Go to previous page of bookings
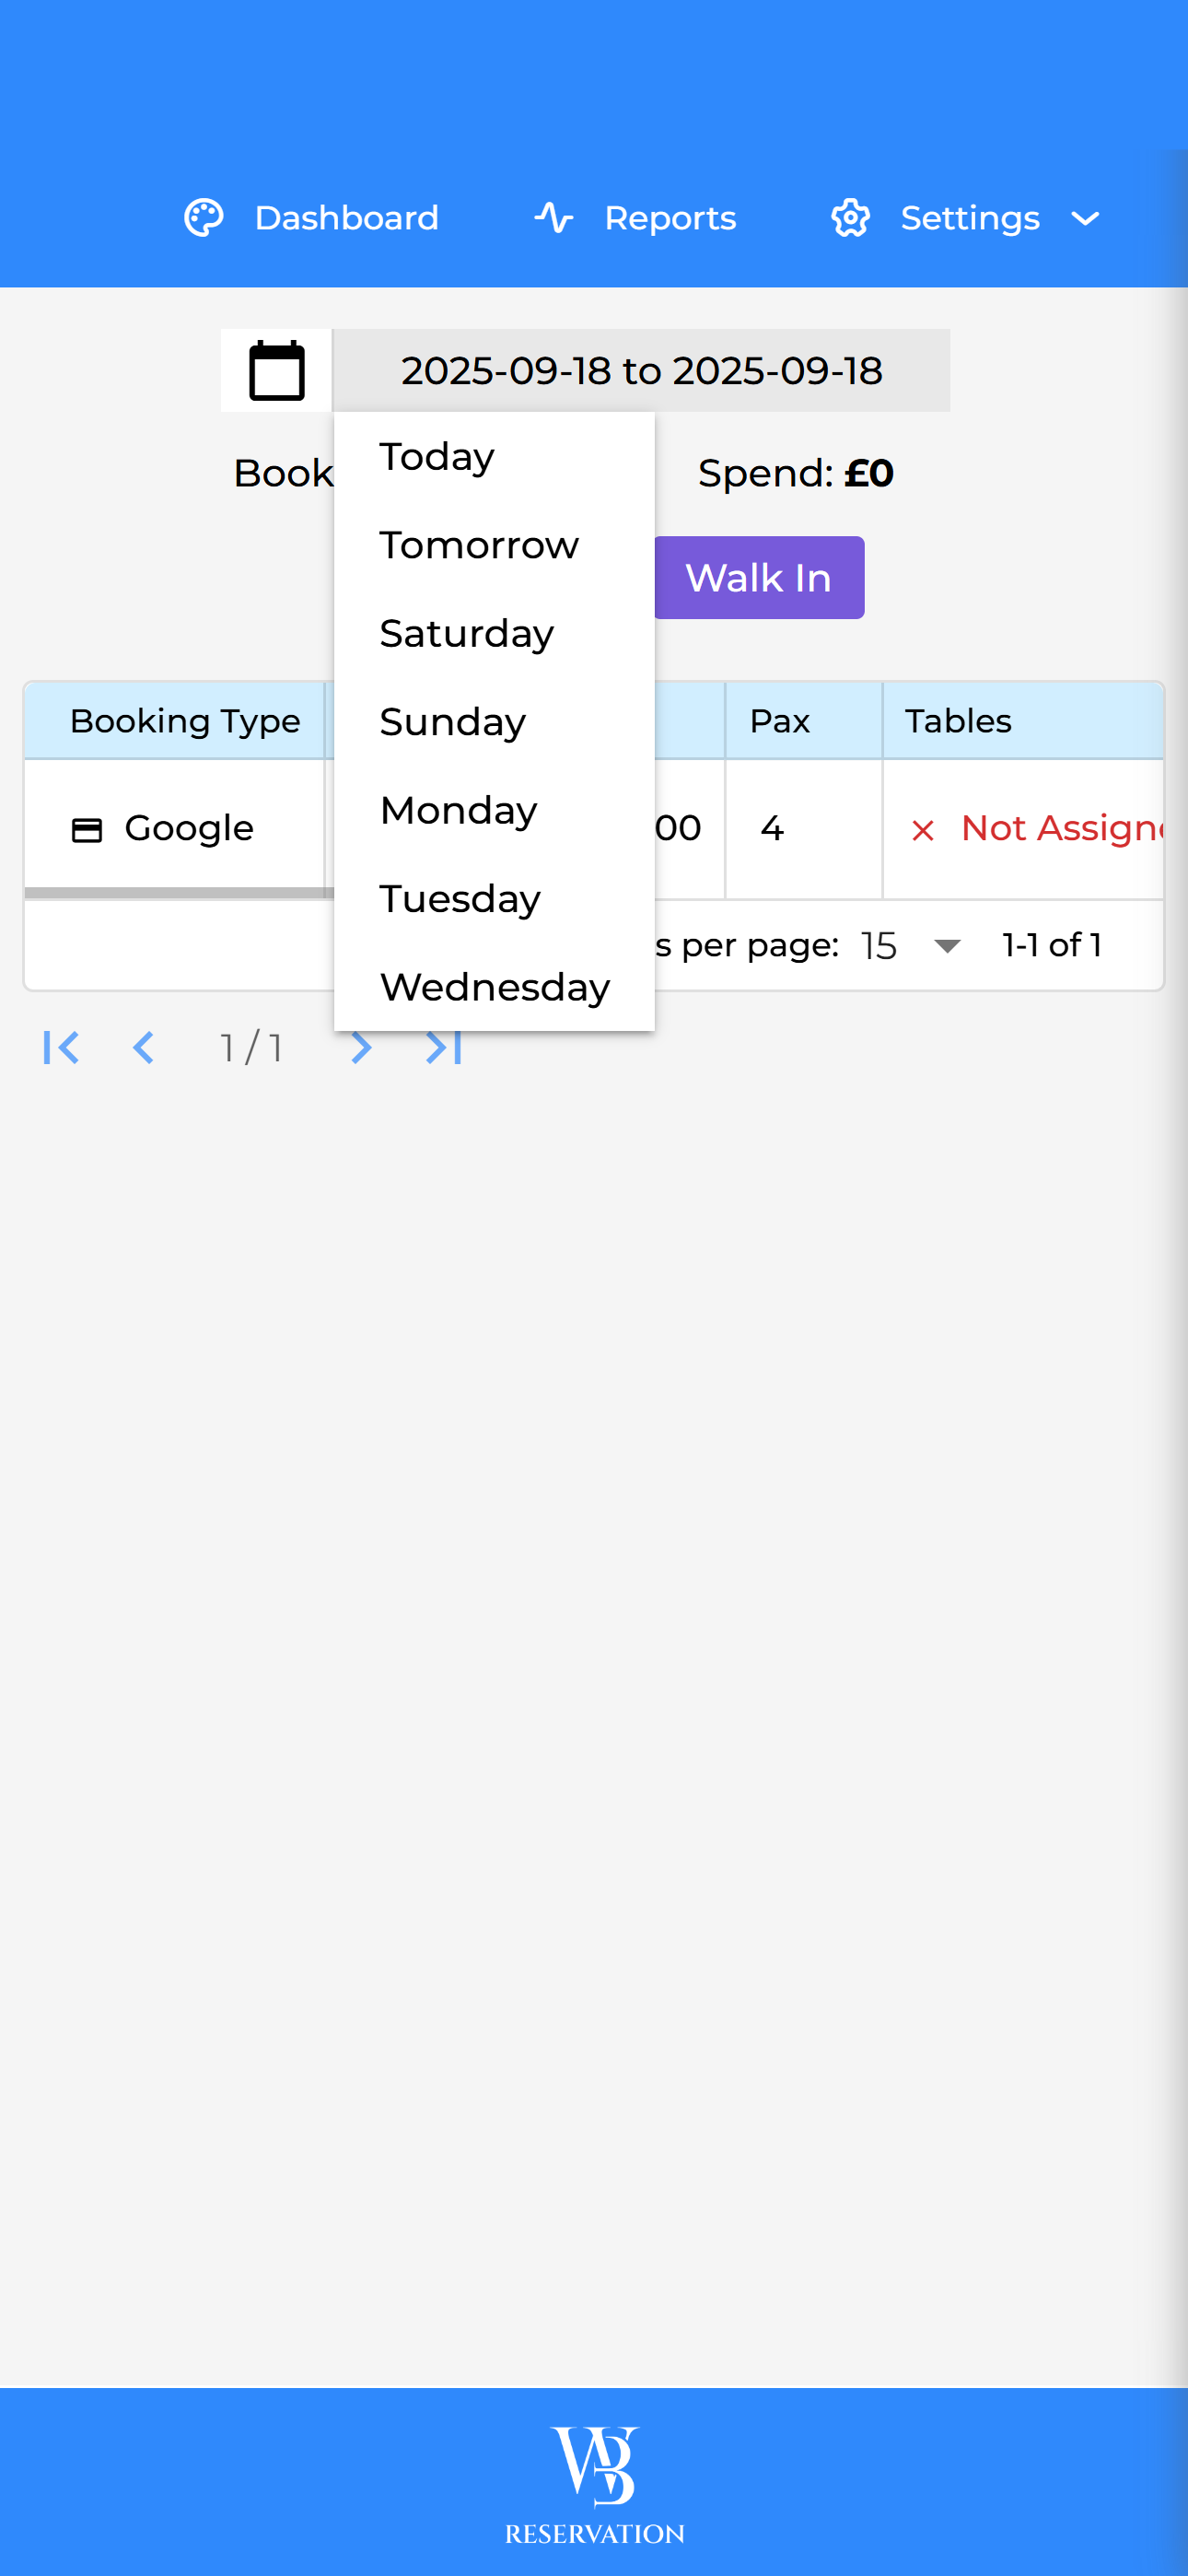The height and width of the screenshot is (2576, 1188). (143, 1047)
